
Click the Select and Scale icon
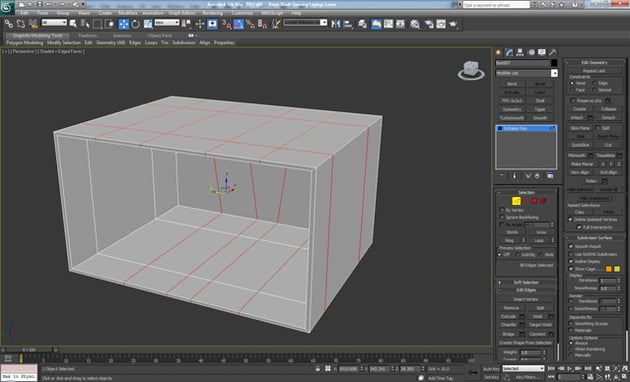click(148, 24)
